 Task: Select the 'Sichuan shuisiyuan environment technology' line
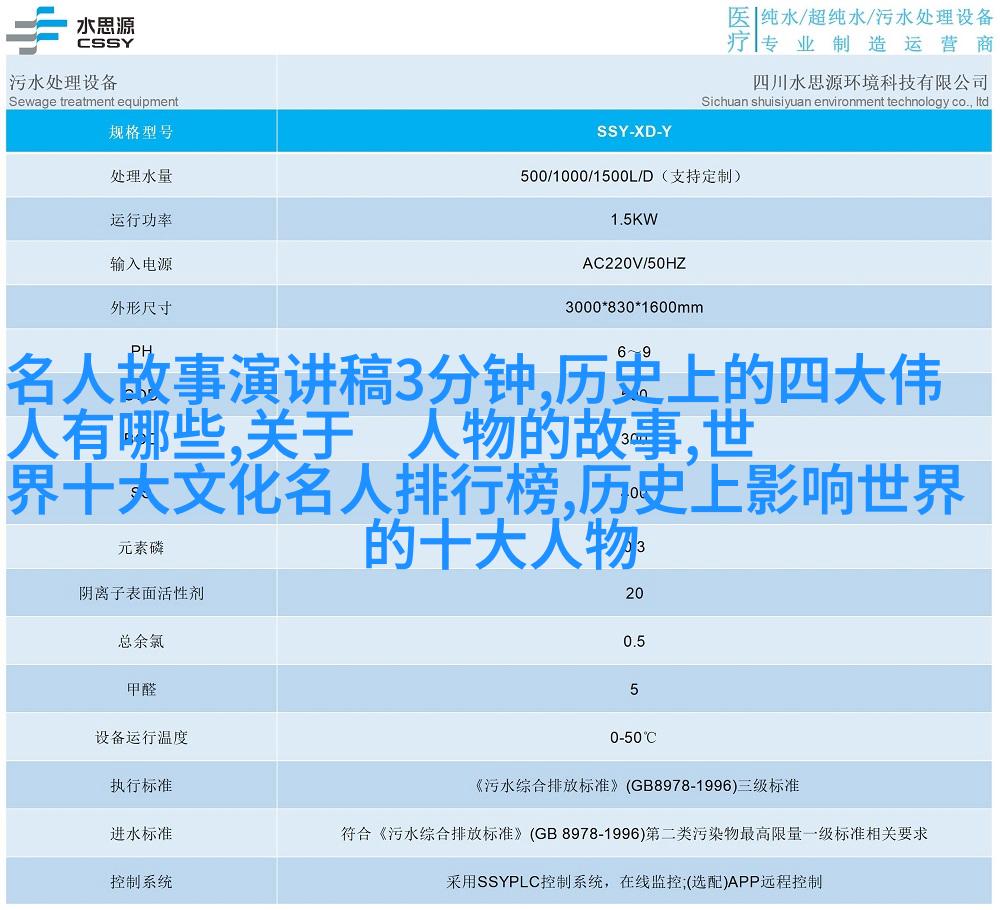point(845,101)
